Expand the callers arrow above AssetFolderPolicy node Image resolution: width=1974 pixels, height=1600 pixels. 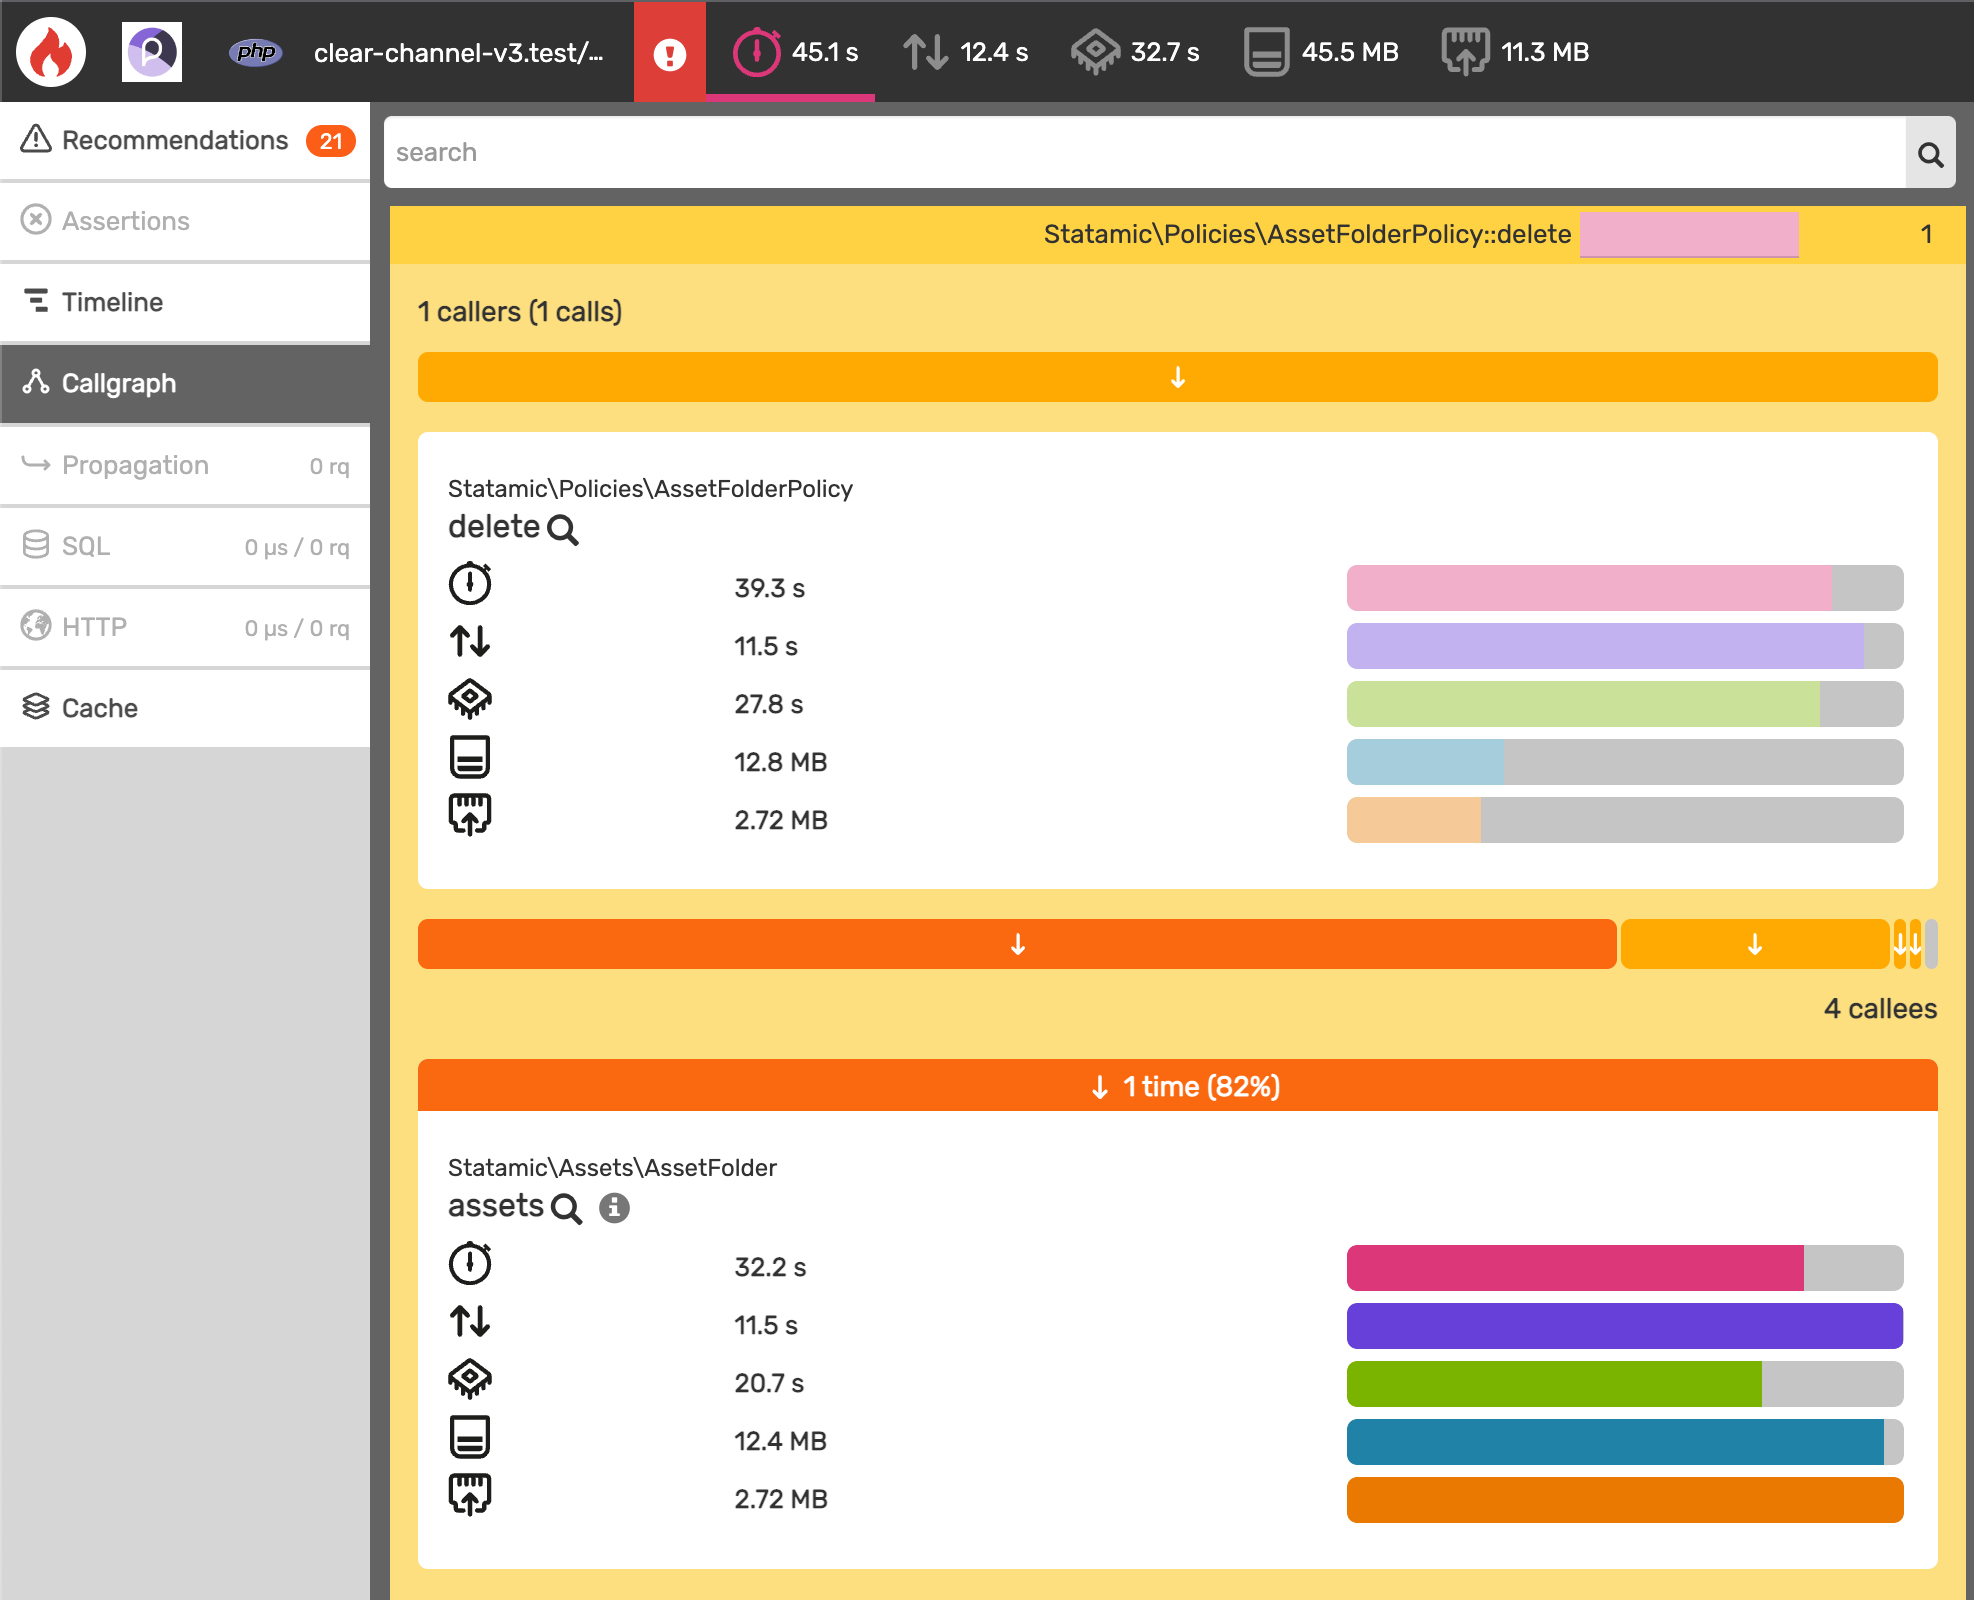point(1176,377)
